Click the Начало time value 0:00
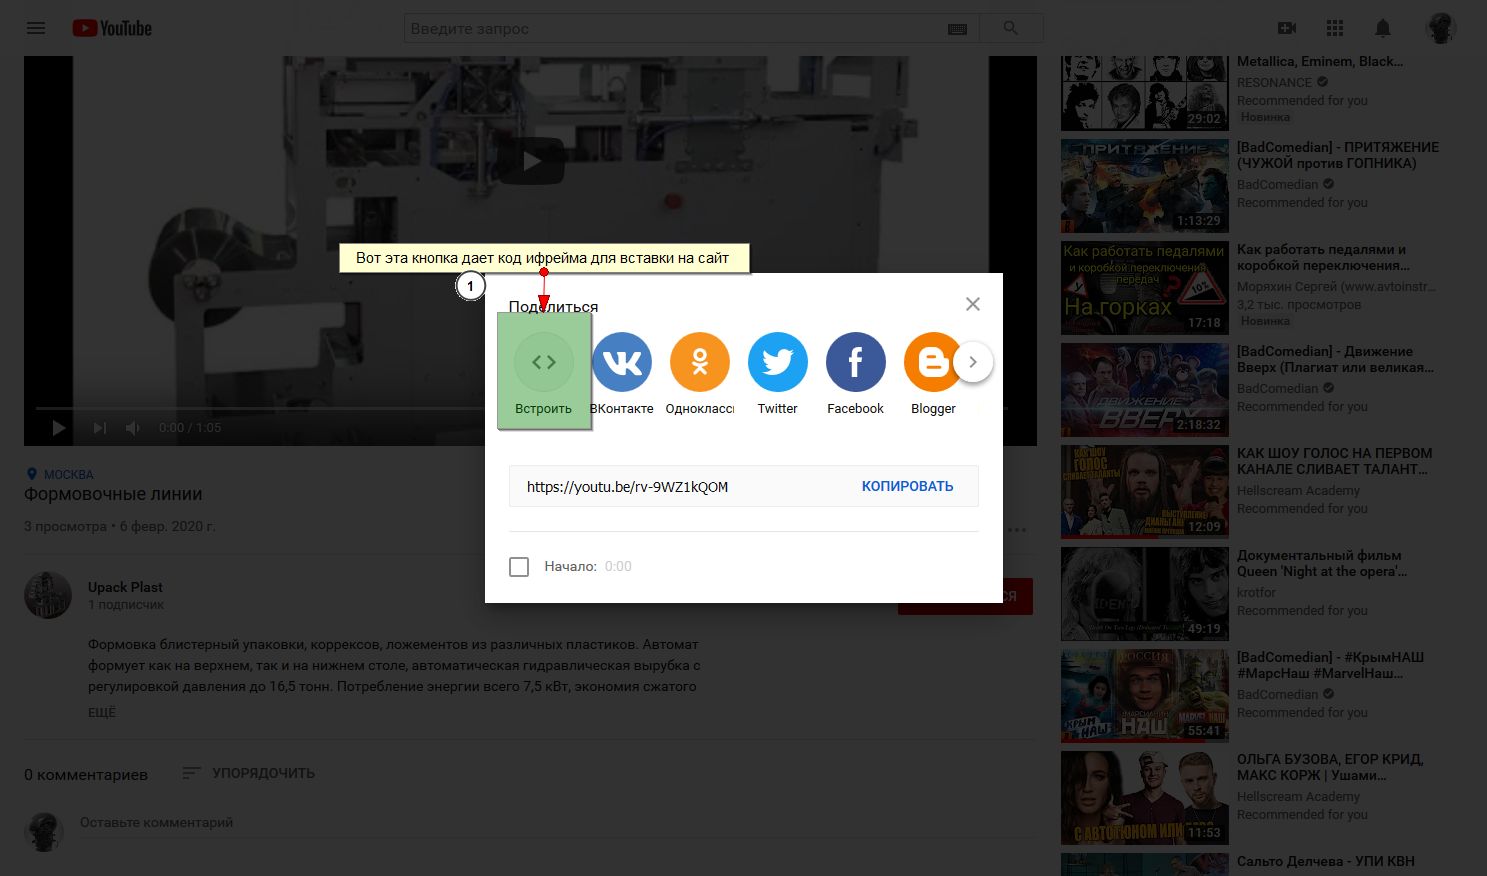 618,566
